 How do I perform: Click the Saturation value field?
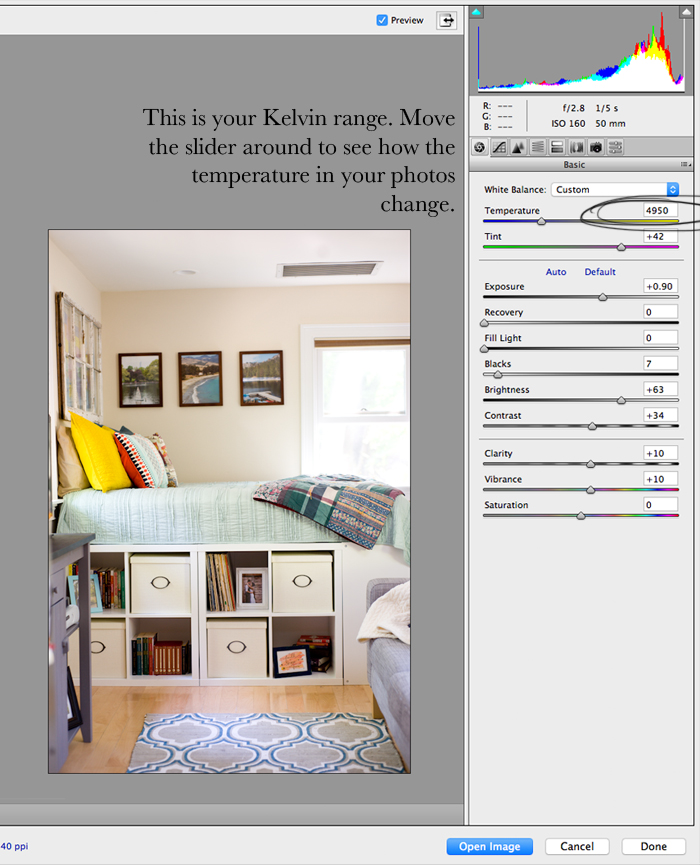point(660,505)
